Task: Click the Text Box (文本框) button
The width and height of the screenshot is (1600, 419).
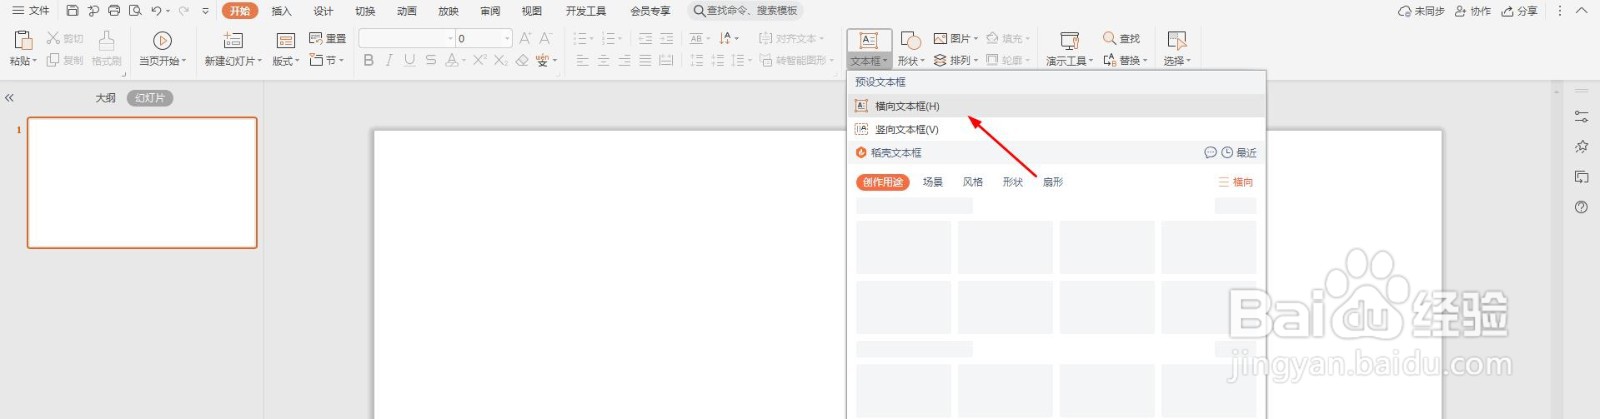Action: click(x=869, y=48)
